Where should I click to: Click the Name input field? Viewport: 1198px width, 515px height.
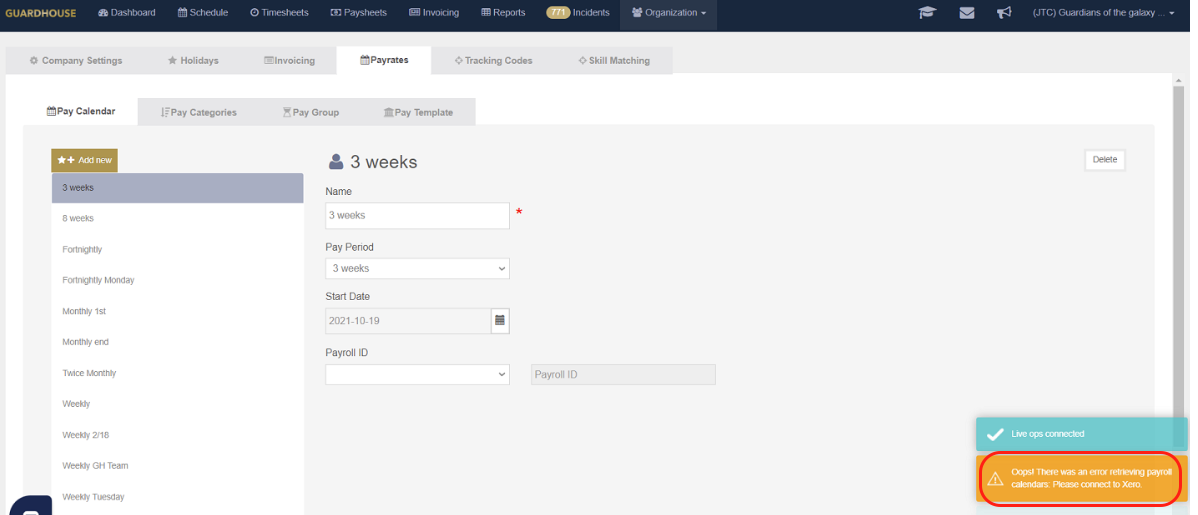(x=417, y=215)
